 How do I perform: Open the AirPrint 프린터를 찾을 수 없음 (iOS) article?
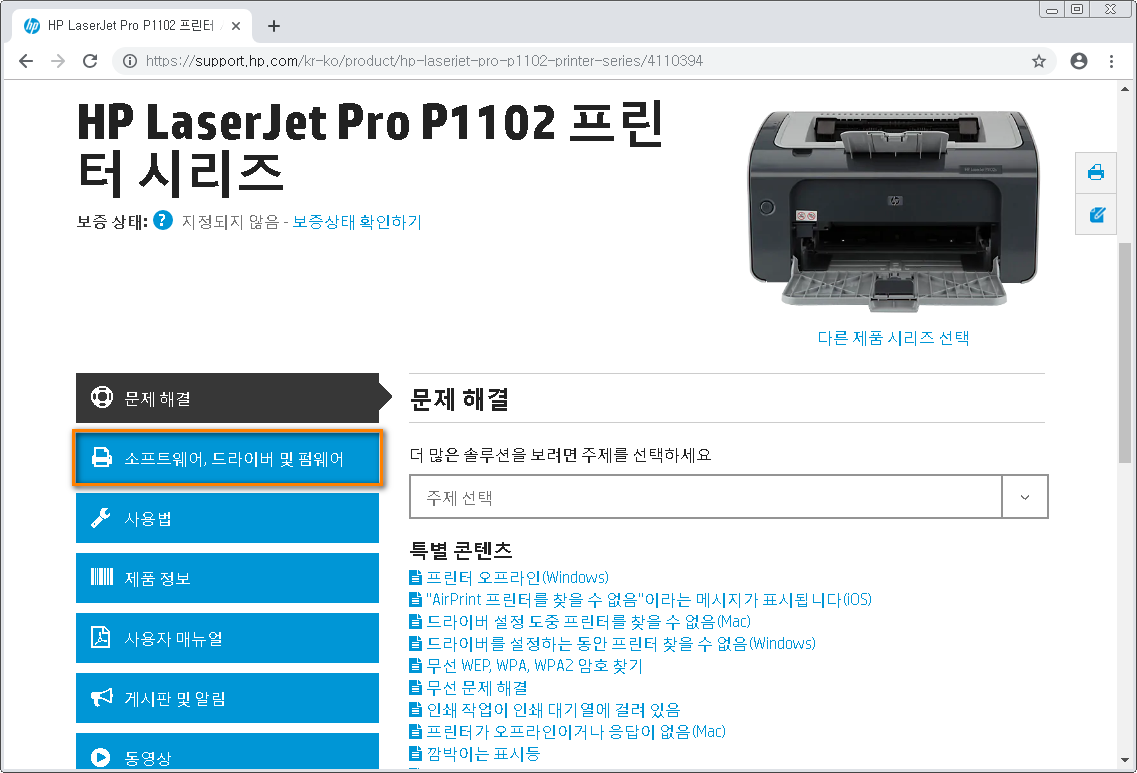pos(648,600)
